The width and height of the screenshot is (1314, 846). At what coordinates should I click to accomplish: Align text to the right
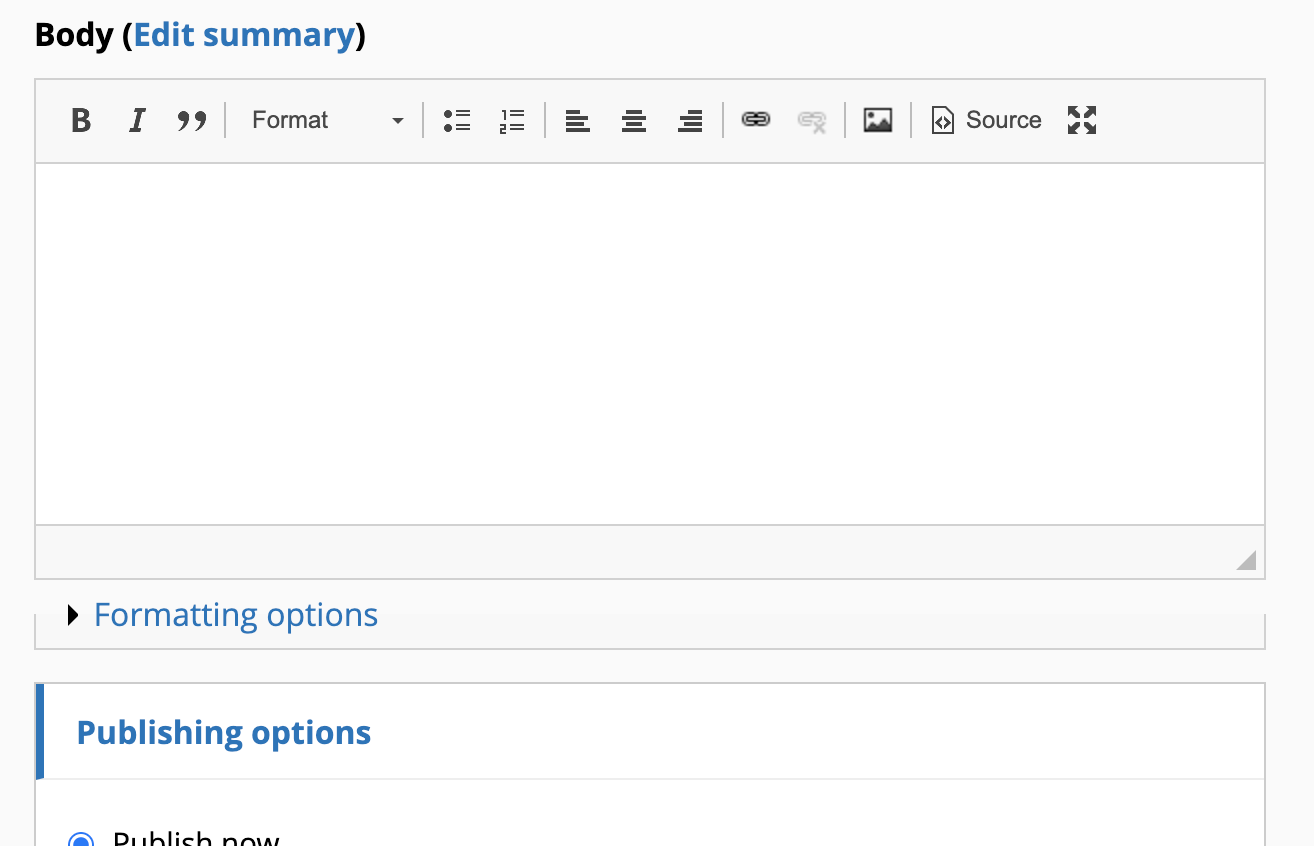[690, 120]
